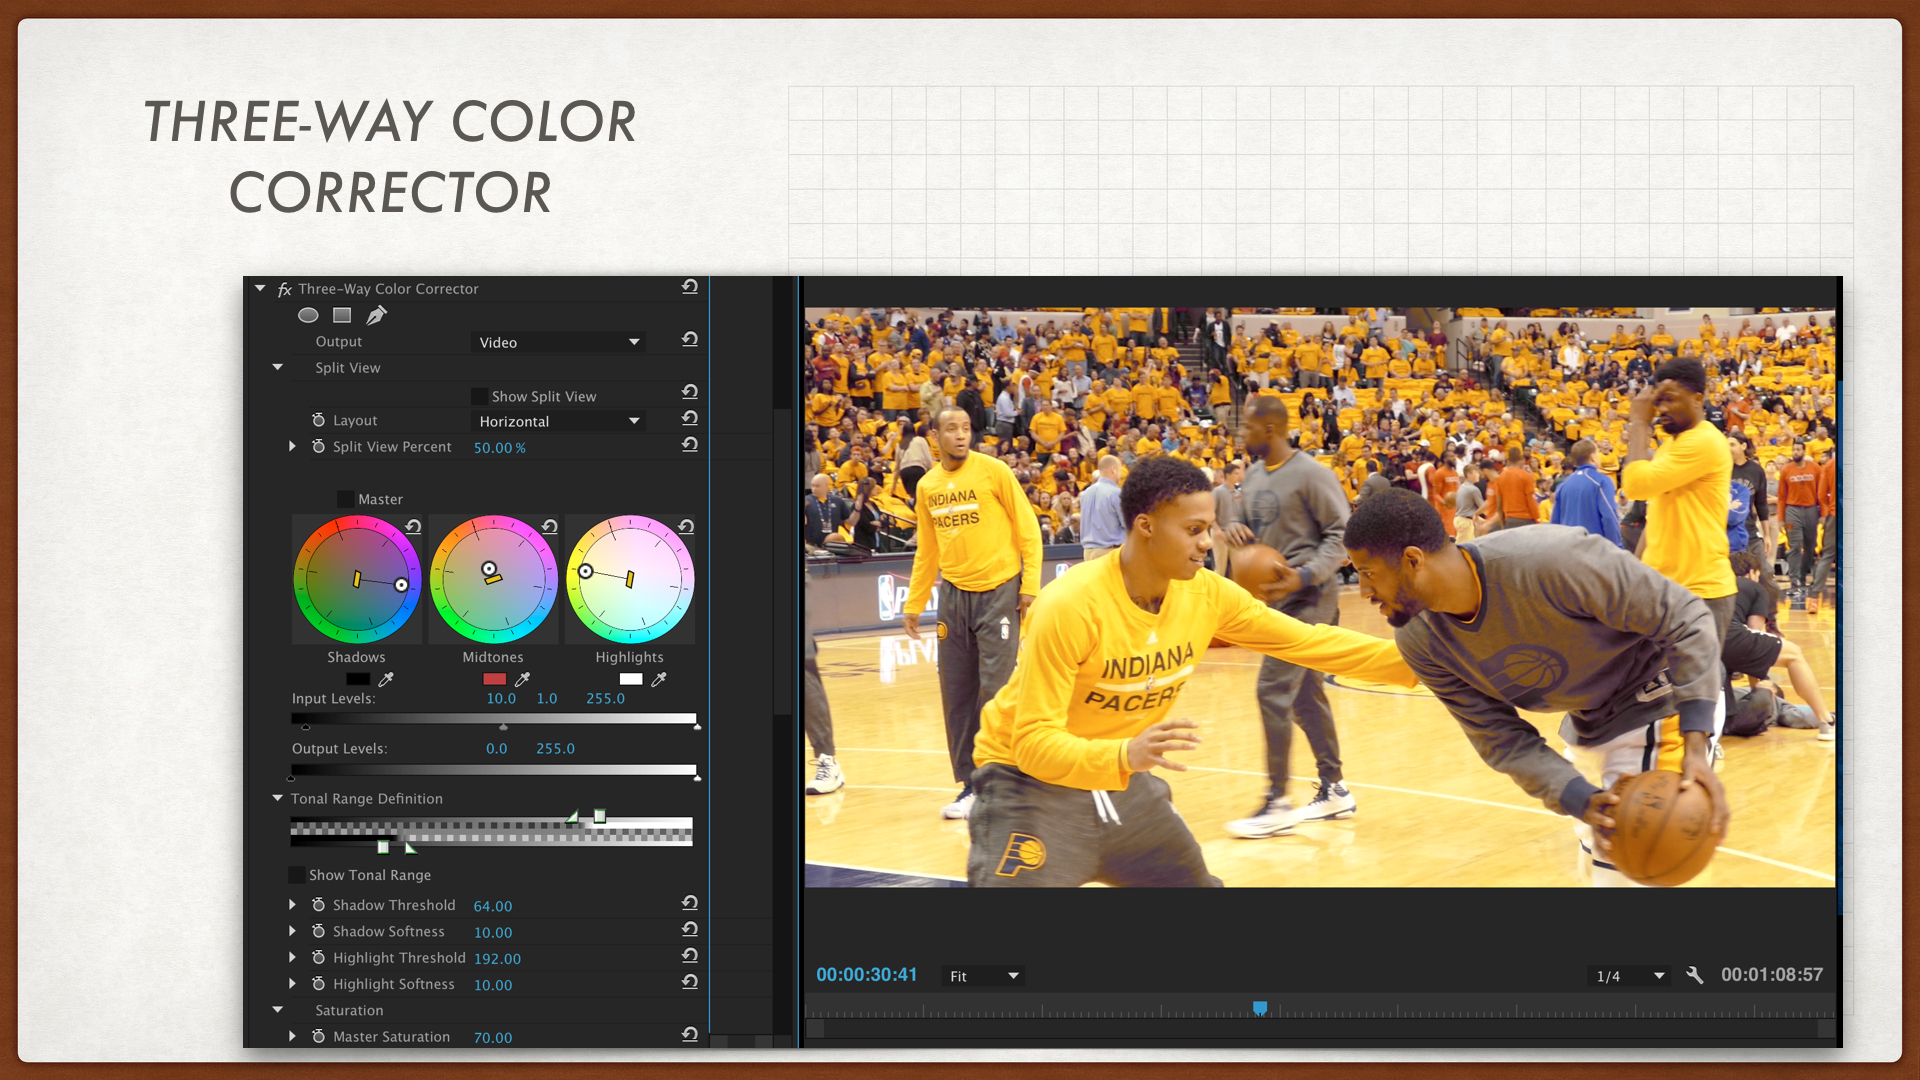Pick shadows color with eyedropper
This screenshot has width=1920, height=1080.
click(386, 679)
